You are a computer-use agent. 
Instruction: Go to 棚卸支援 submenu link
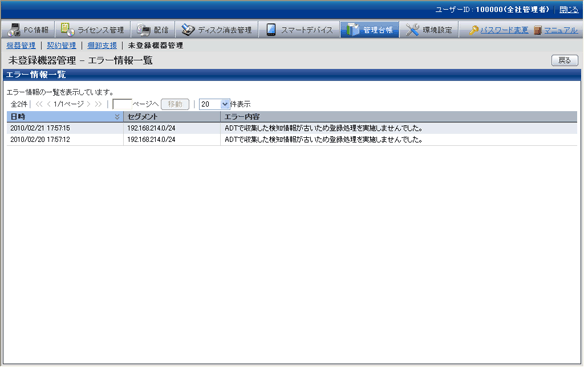(x=102, y=45)
